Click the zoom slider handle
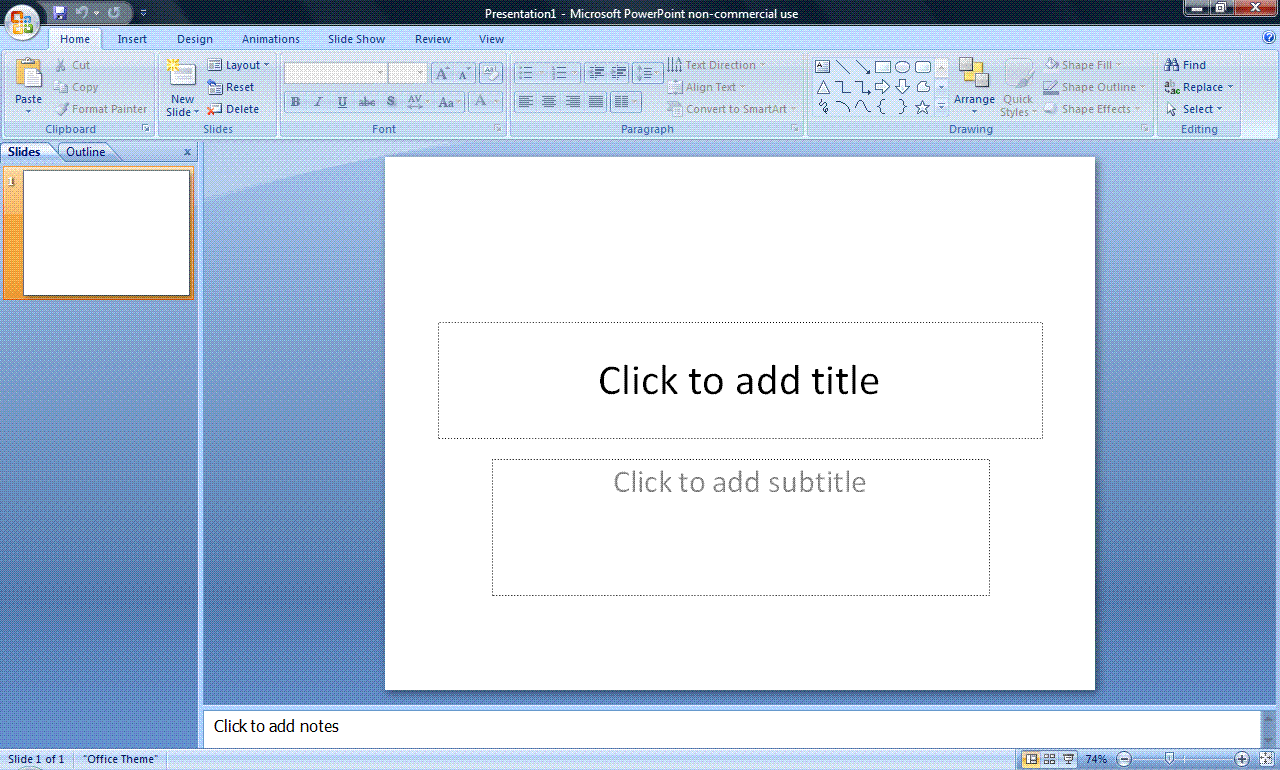This screenshot has height=770, width=1280. (1169, 759)
